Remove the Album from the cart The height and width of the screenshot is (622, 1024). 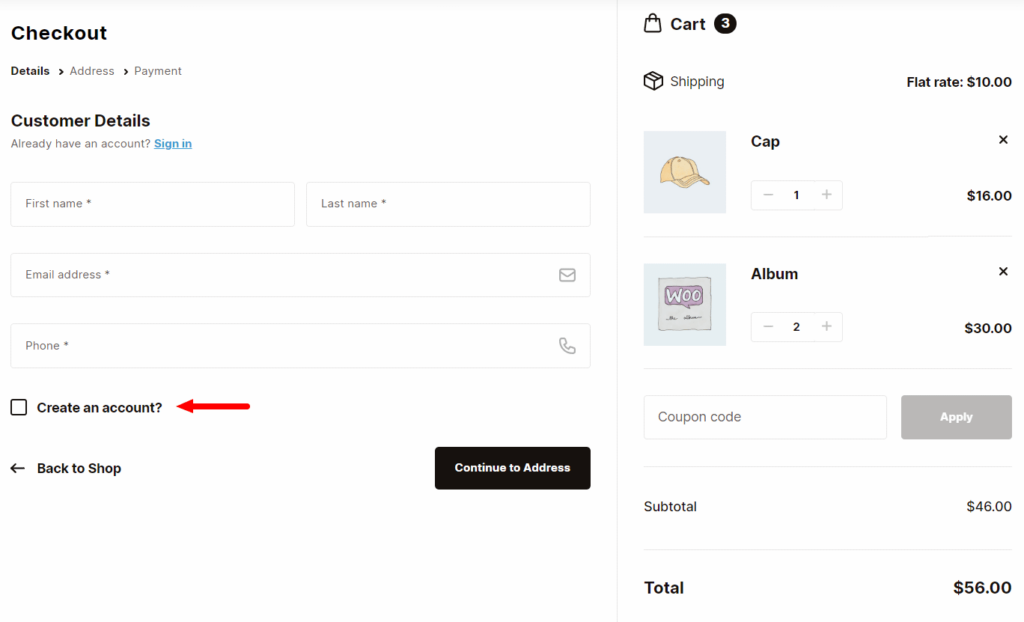tap(1003, 271)
